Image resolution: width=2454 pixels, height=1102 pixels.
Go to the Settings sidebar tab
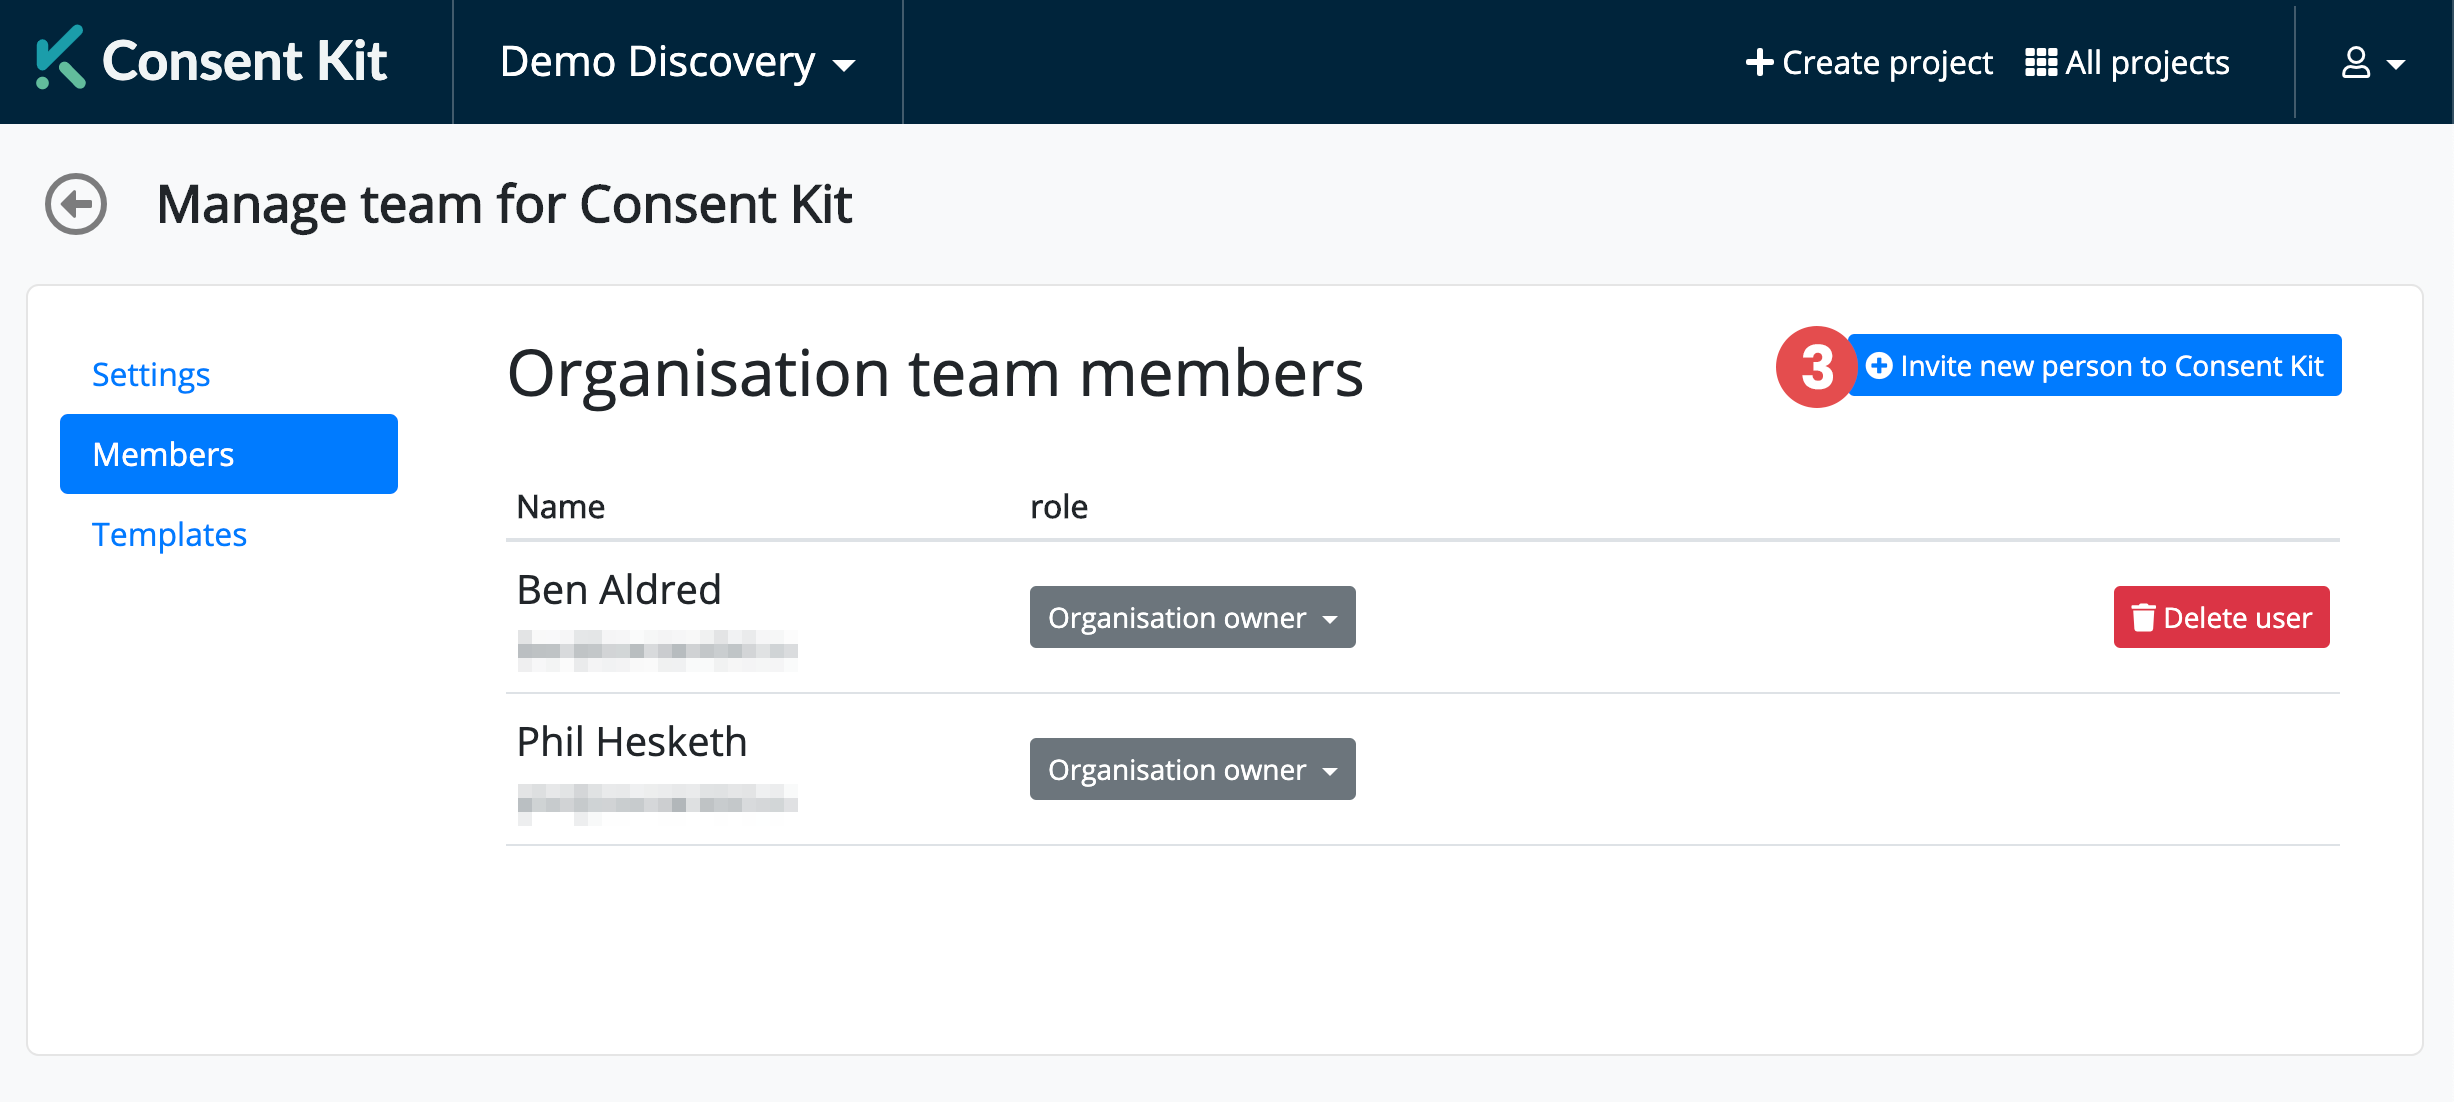(151, 374)
